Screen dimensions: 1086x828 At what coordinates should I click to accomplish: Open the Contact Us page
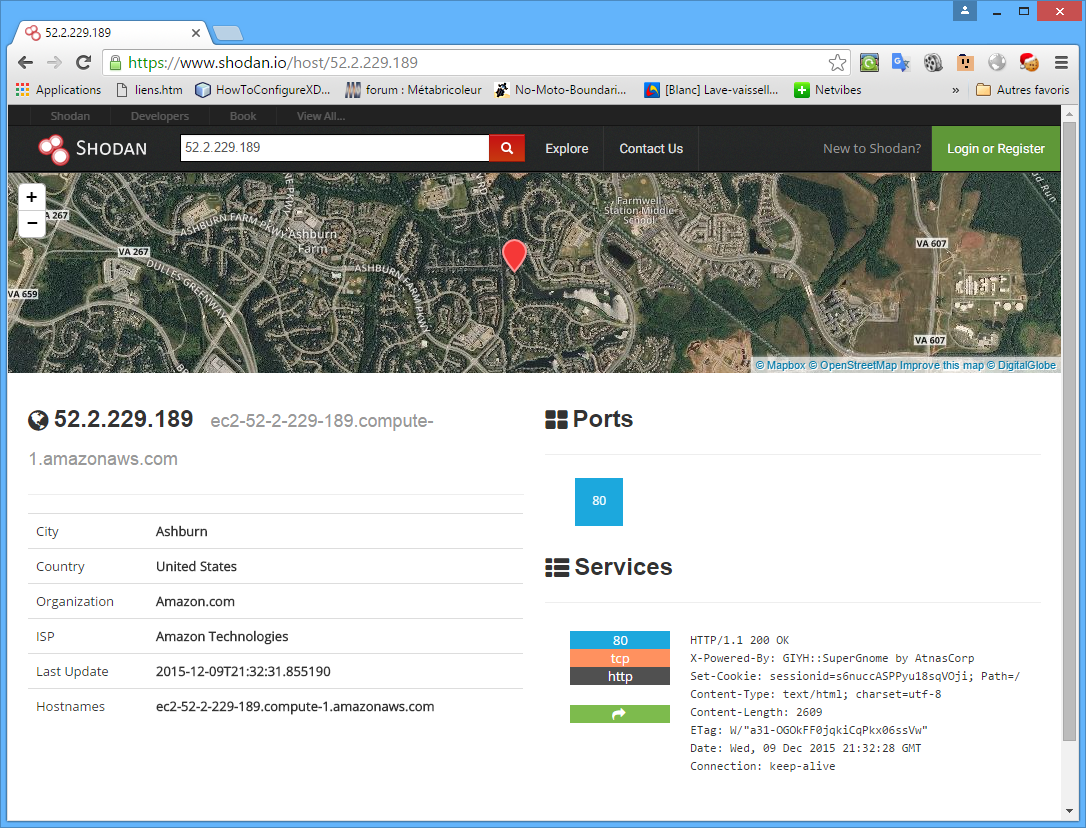pos(651,149)
